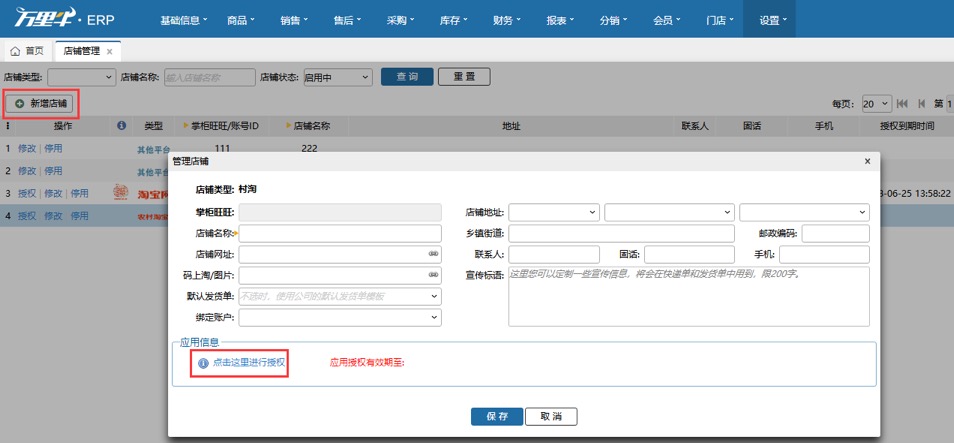Focus the 手机 input field
The width and height of the screenshot is (954, 443).
824,254
